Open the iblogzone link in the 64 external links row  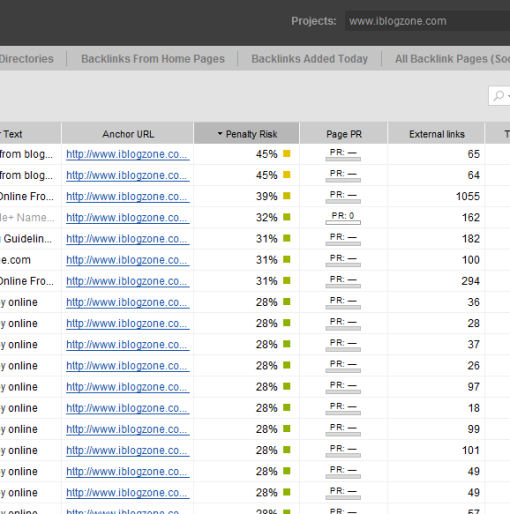[x=128, y=175]
